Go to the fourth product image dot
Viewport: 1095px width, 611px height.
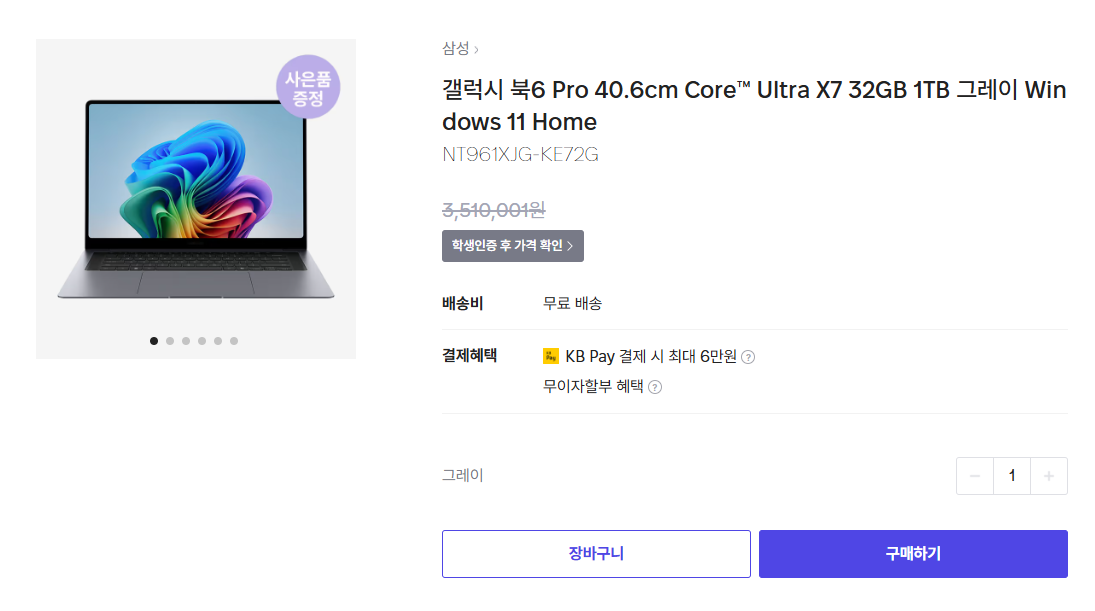[202, 341]
